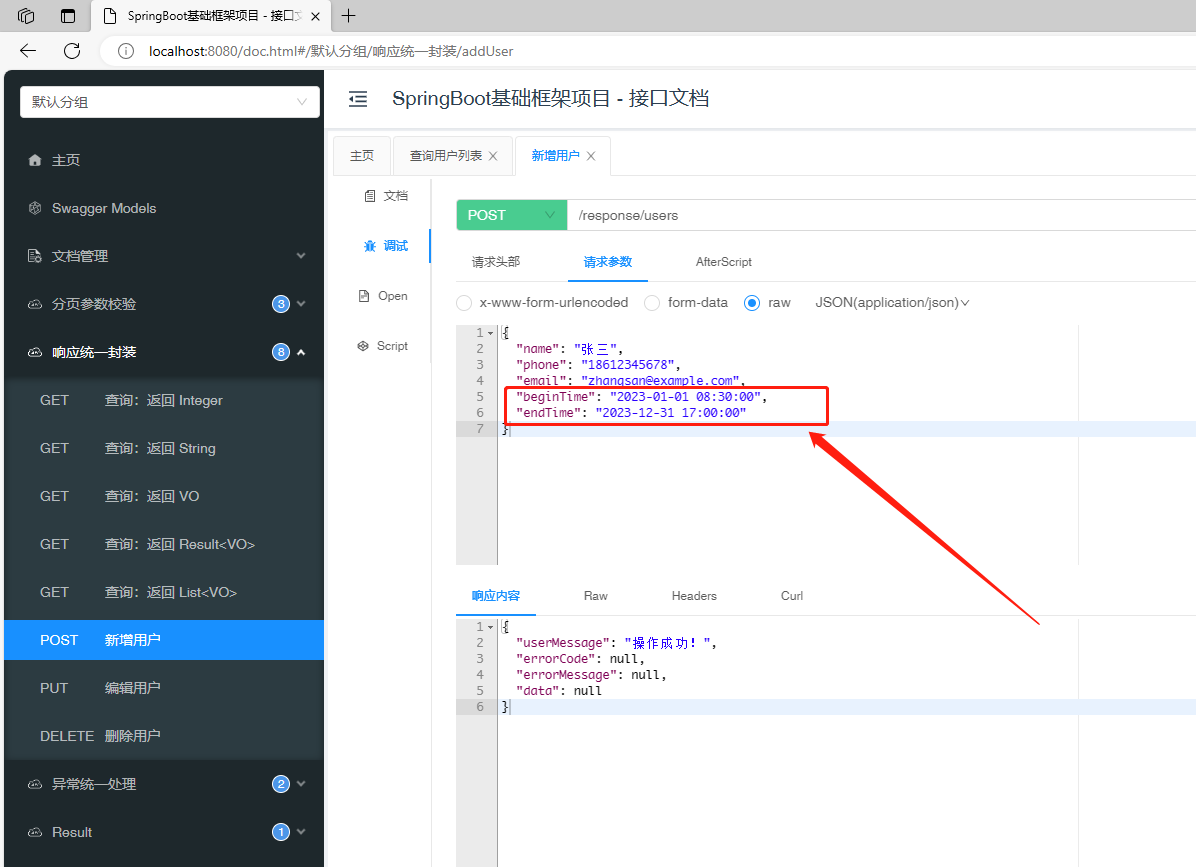Open the 请求参数 tab

pos(608,262)
